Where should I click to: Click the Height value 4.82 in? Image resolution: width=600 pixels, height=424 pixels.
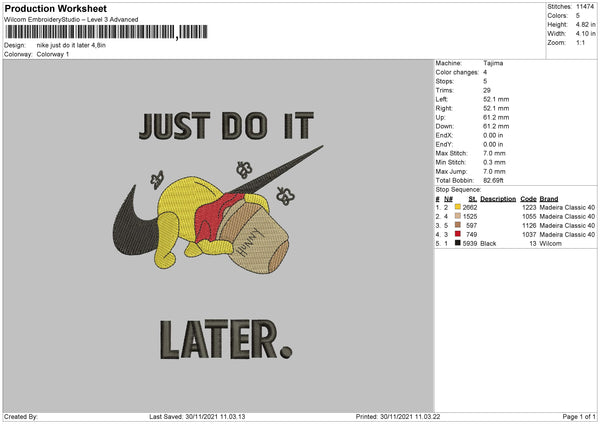(585, 24)
